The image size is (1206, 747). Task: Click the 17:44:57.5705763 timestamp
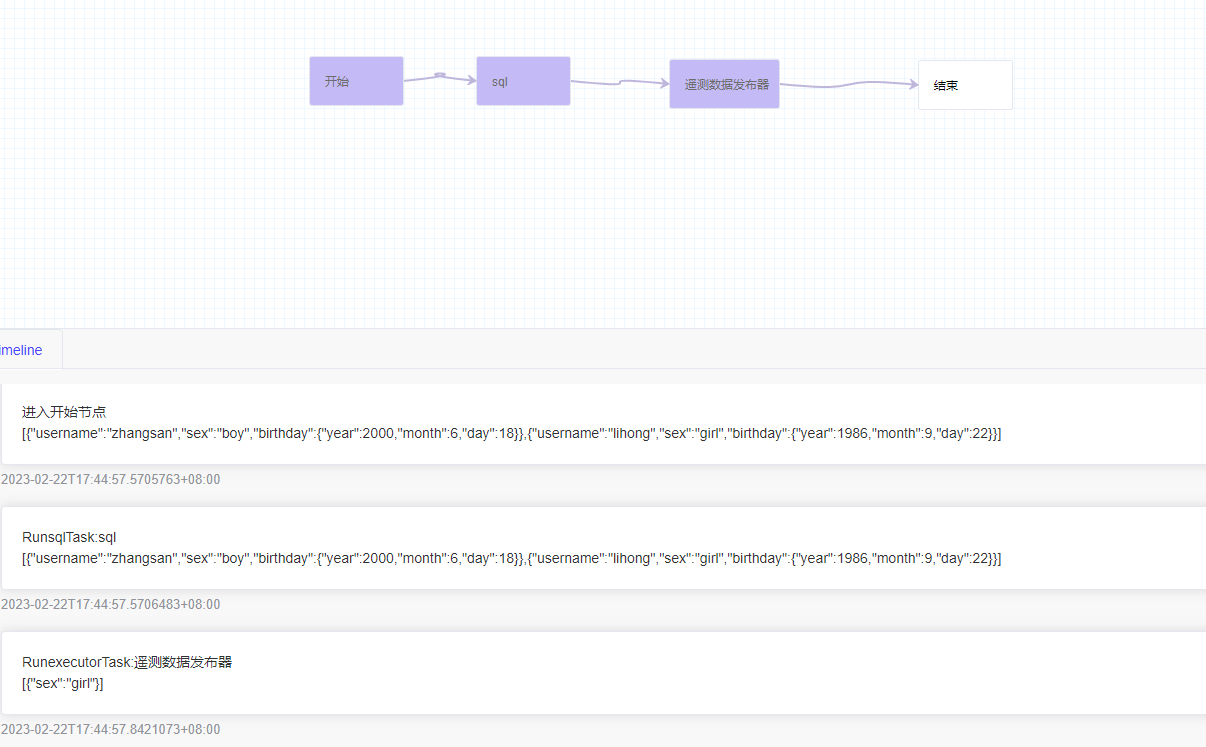click(110, 480)
